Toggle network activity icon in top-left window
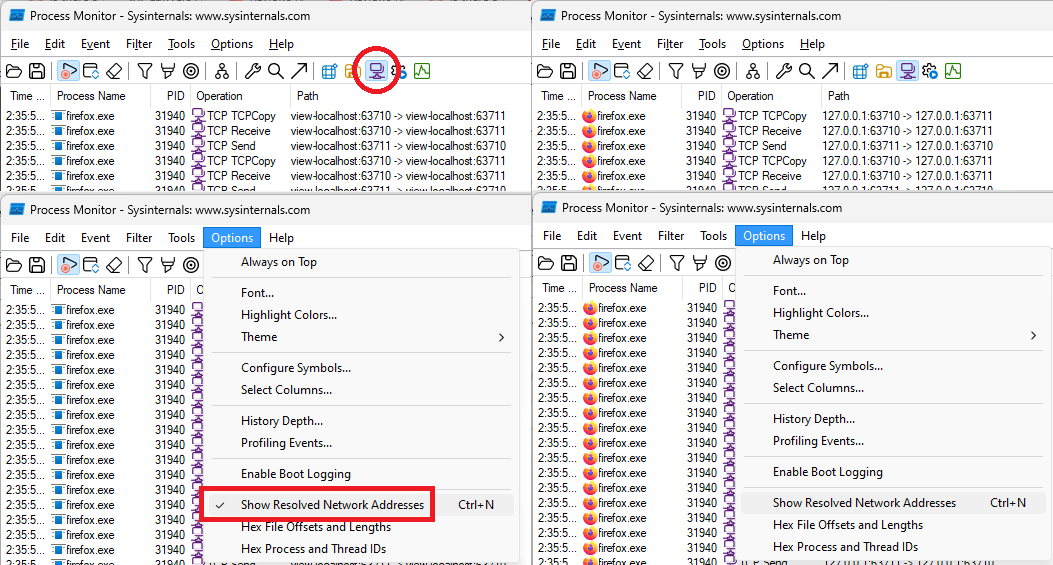 376,71
